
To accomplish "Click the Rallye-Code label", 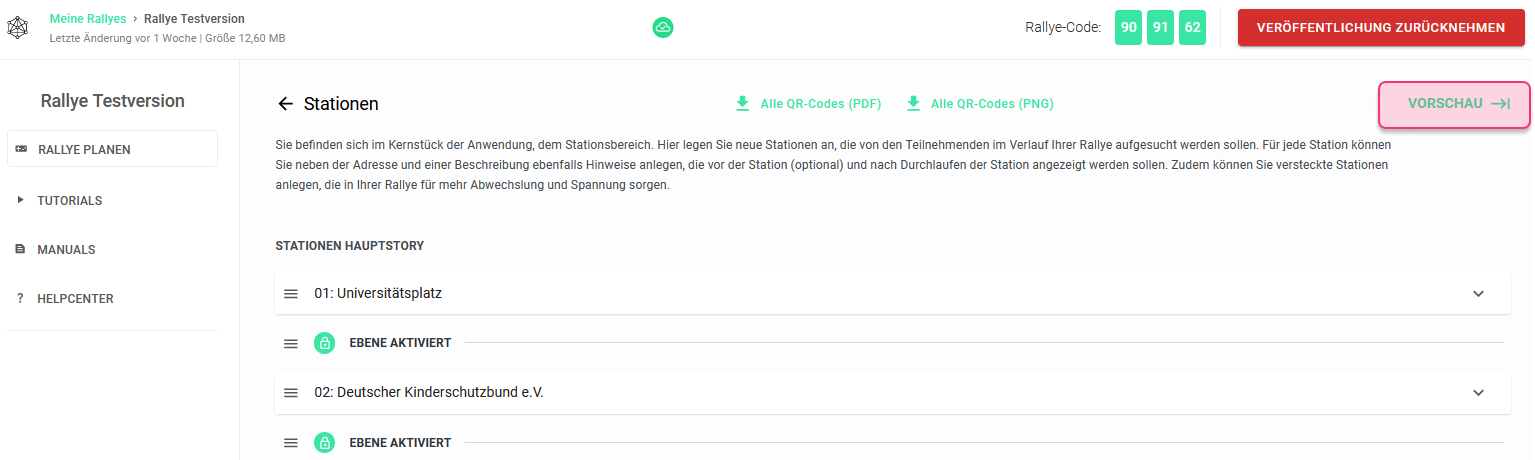I will [x=1063, y=28].
